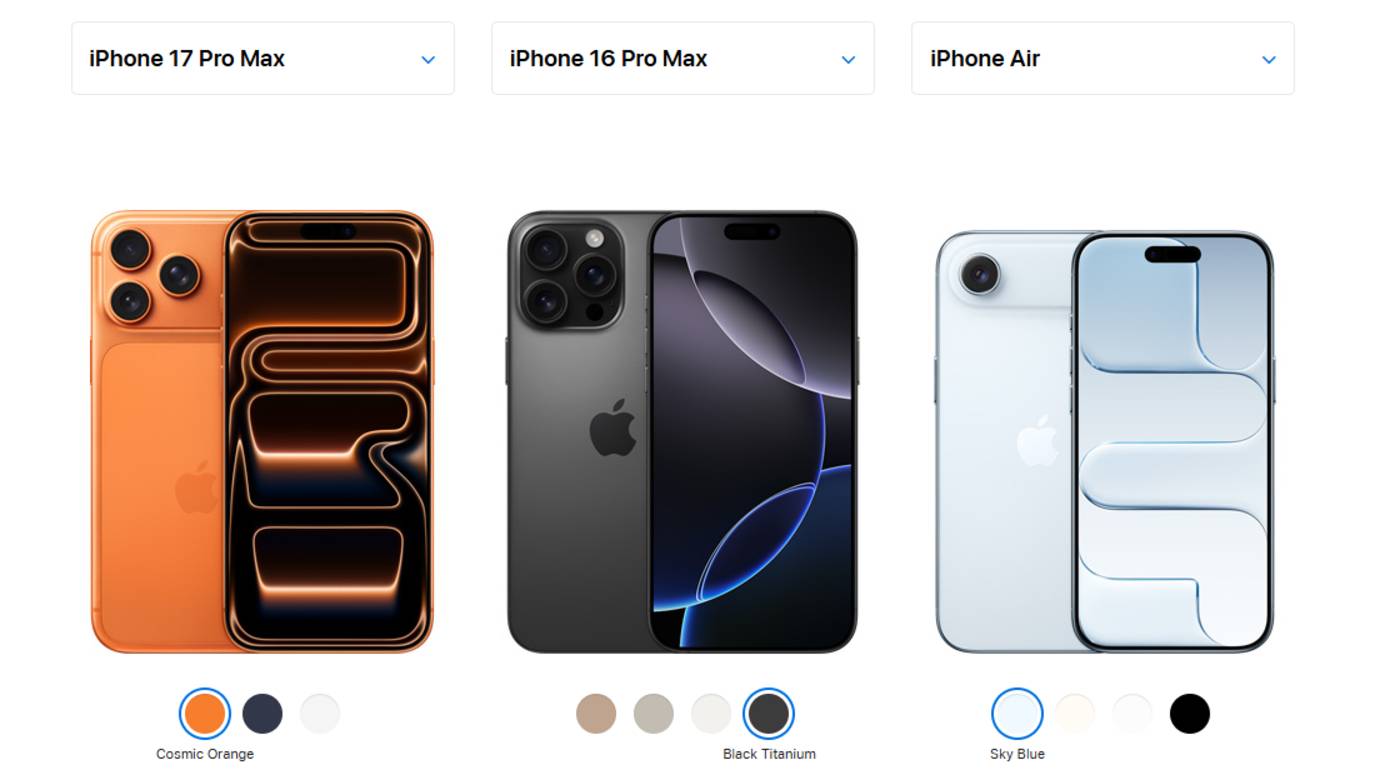This screenshot has height=780, width=1387.
Task: Click the chevron beside iPhone 17 Pro Max
Action: pyautogui.click(x=428, y=59)
